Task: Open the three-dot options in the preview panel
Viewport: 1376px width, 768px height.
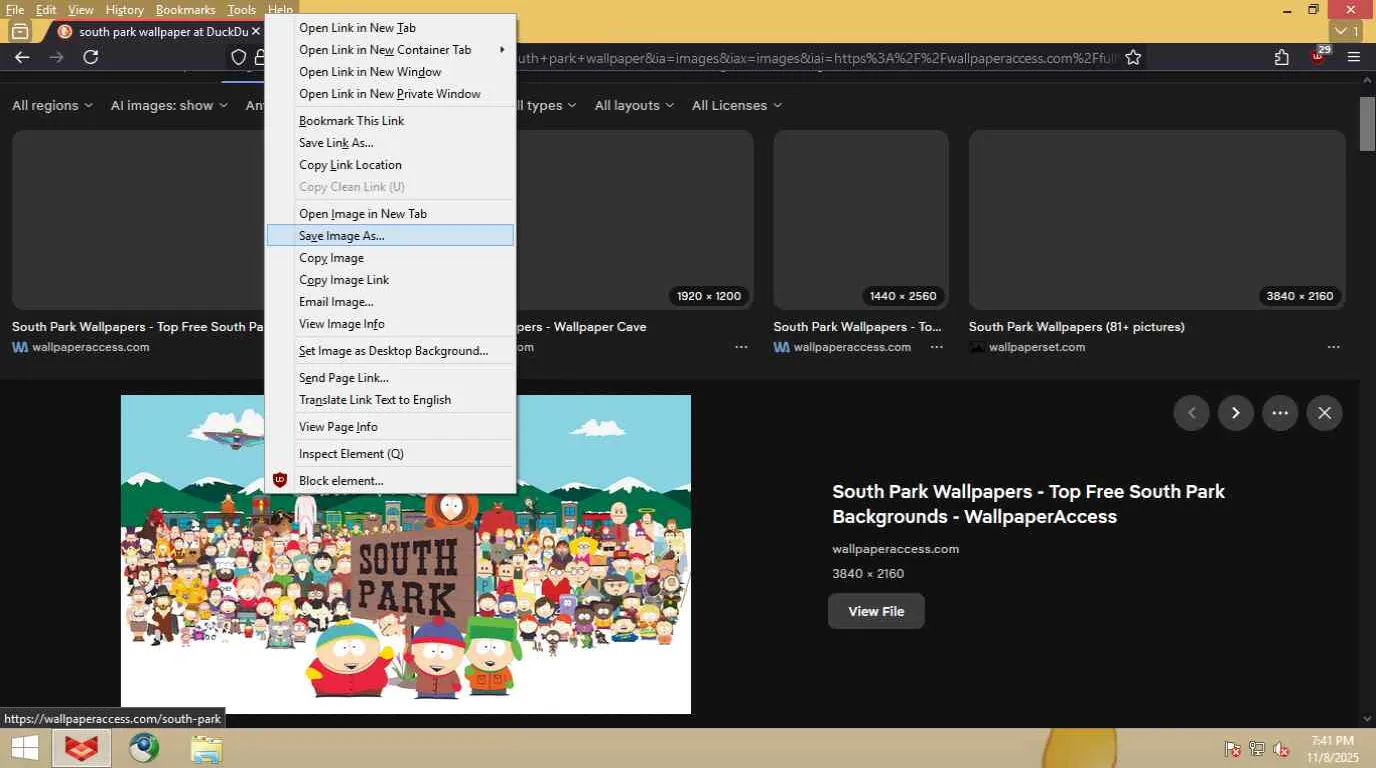Action: click(x=1280, y=413)
